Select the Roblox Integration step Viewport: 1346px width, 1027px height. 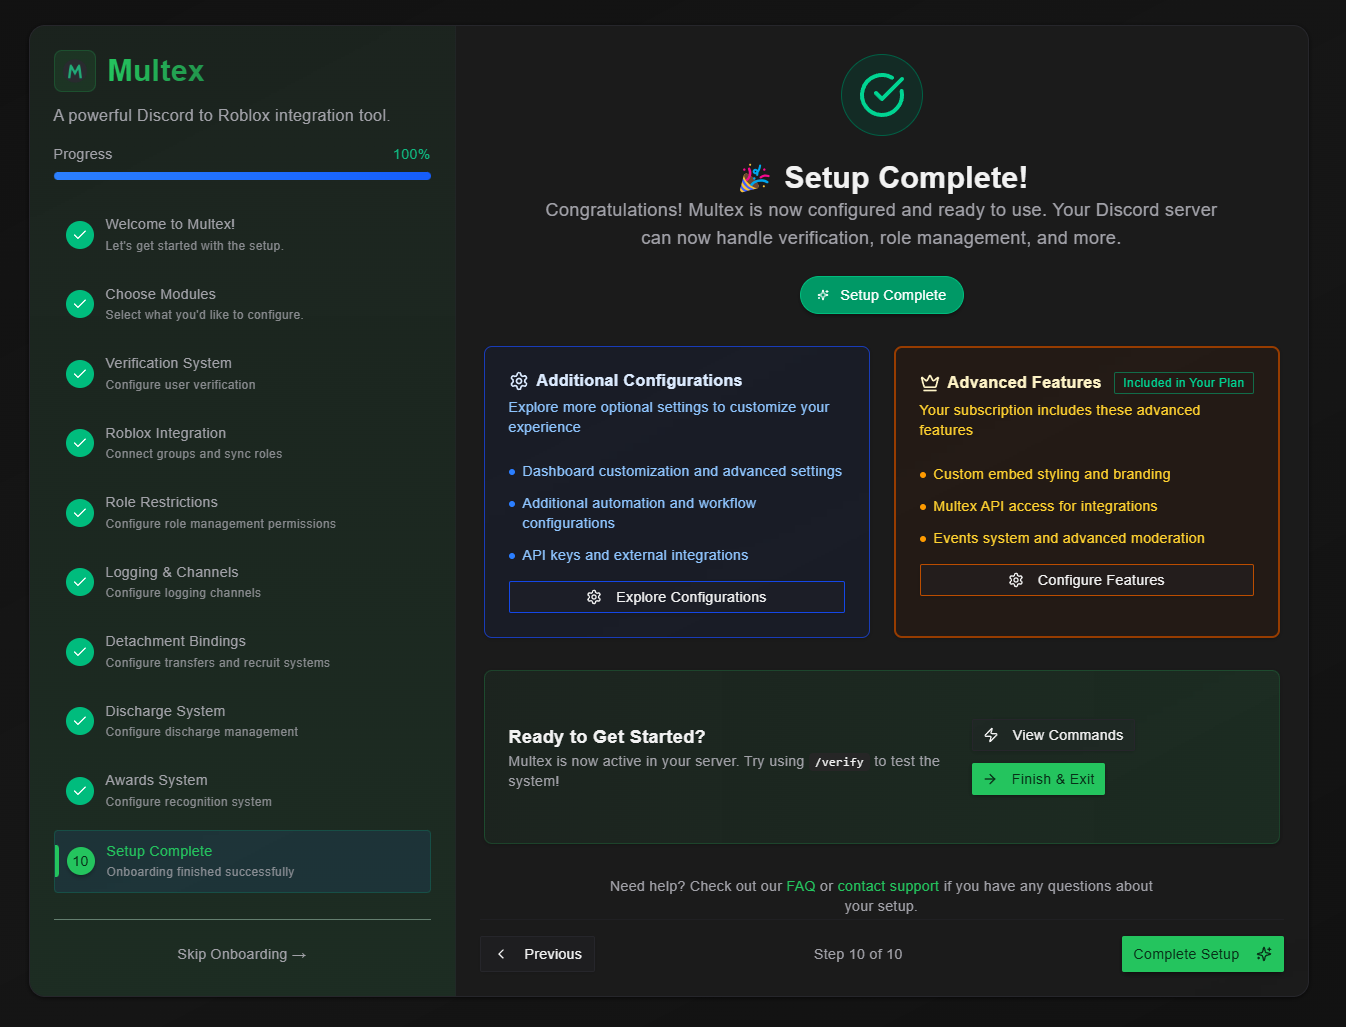(x=242, y=443)
